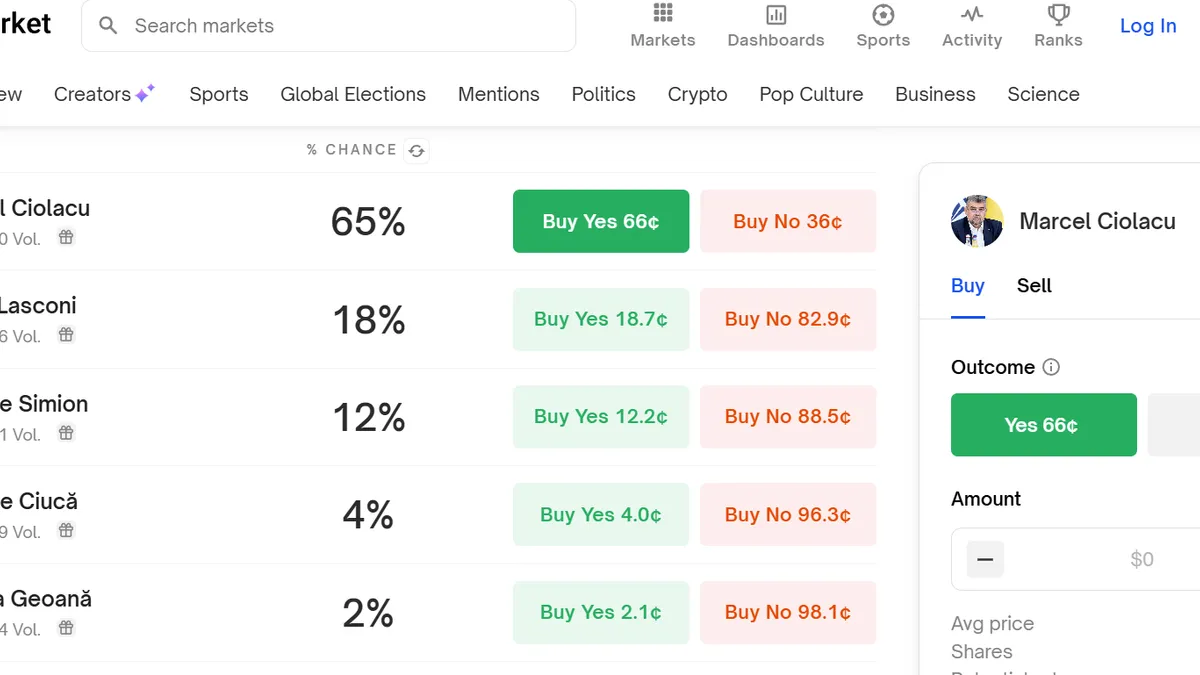This screenshot has width=1200, height=675.
Task: Open the Activity pulse icon
Action: point(971,15)
